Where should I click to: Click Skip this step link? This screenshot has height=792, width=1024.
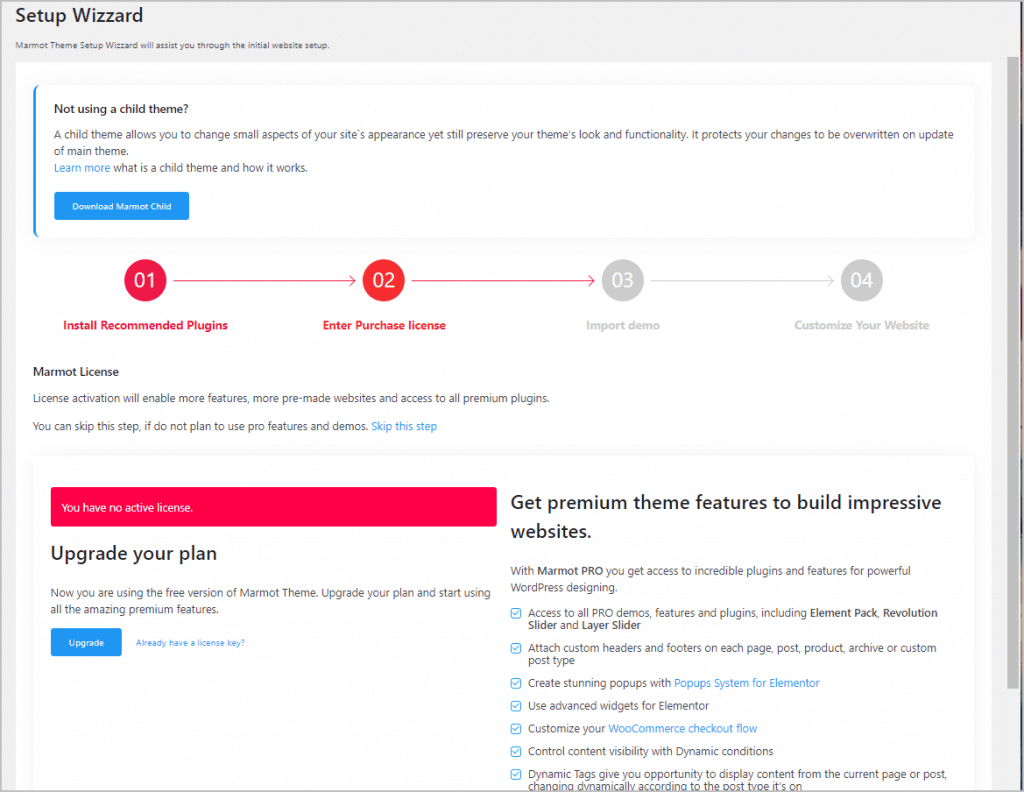pyautogui.click(x=404, y=426)
